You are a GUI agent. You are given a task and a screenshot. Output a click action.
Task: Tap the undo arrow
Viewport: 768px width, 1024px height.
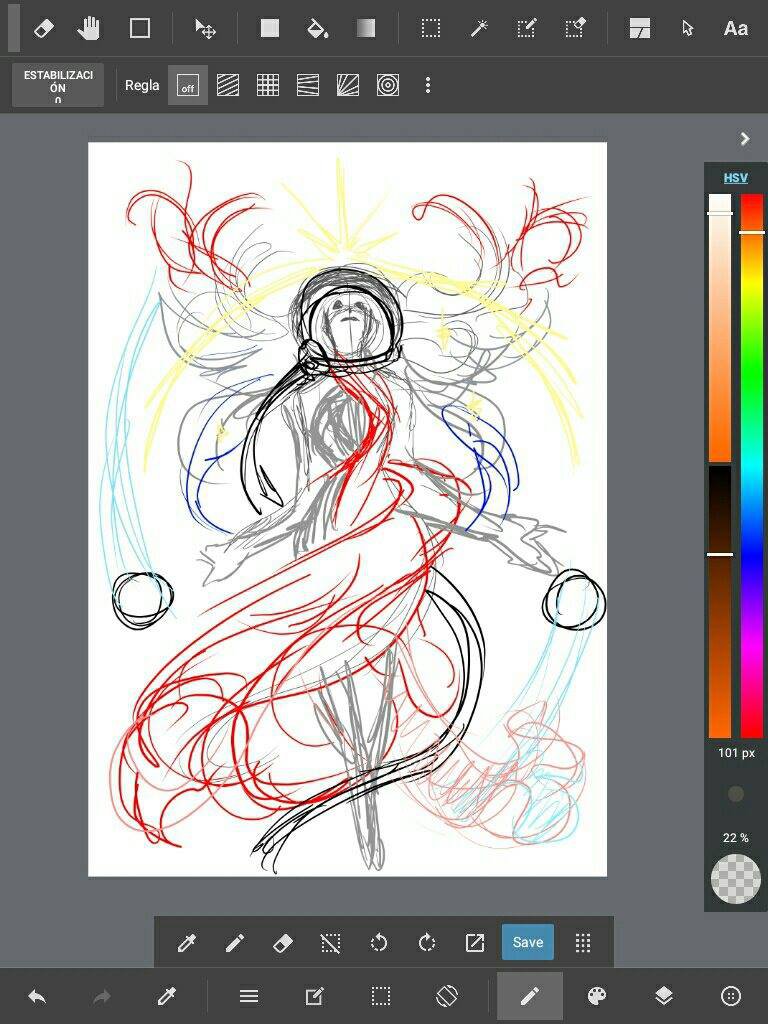(x=37, y=996)
